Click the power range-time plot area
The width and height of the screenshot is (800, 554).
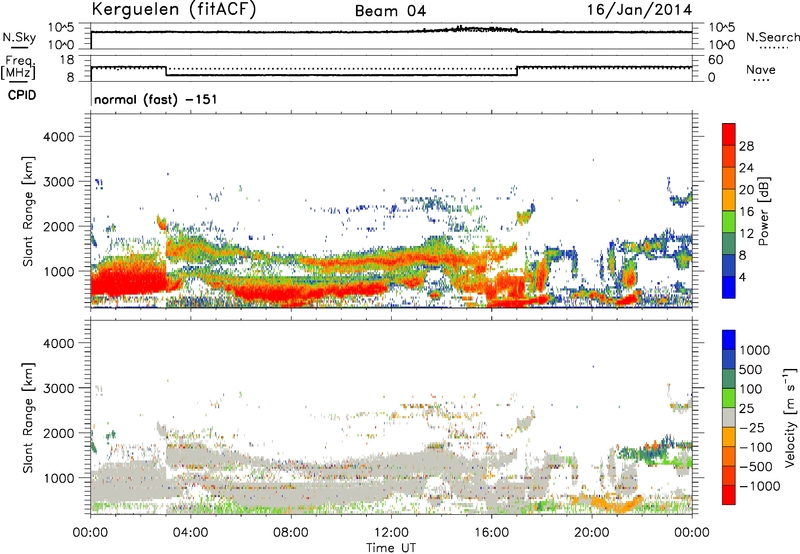coord(391,211)
